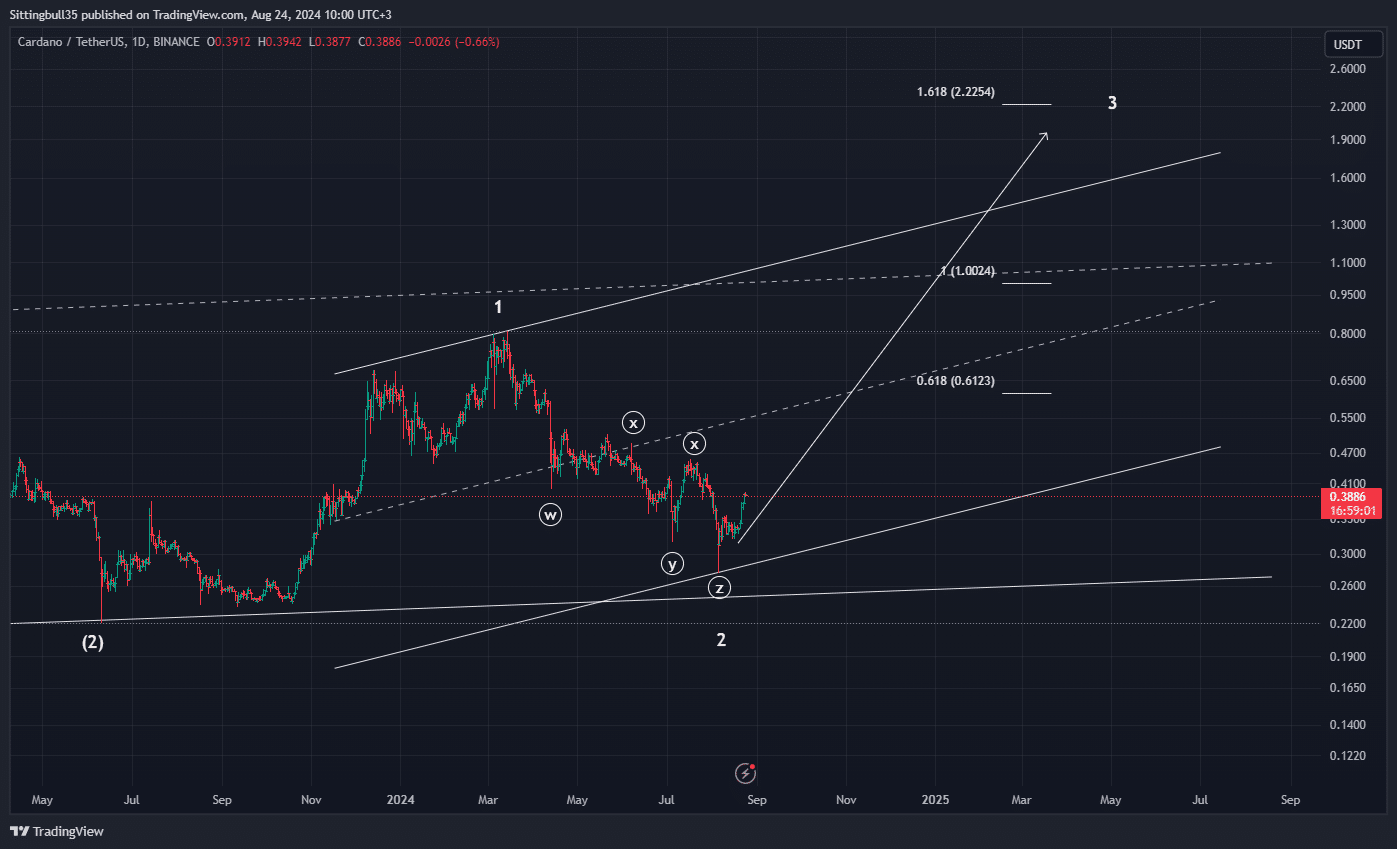Select the circled w wave marker
The image size is (1397, 849).
550,515
